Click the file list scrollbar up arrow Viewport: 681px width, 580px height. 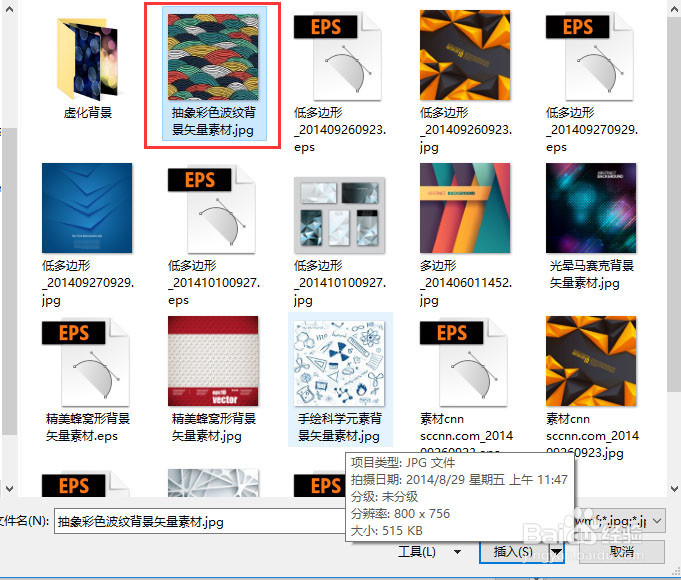674,8
